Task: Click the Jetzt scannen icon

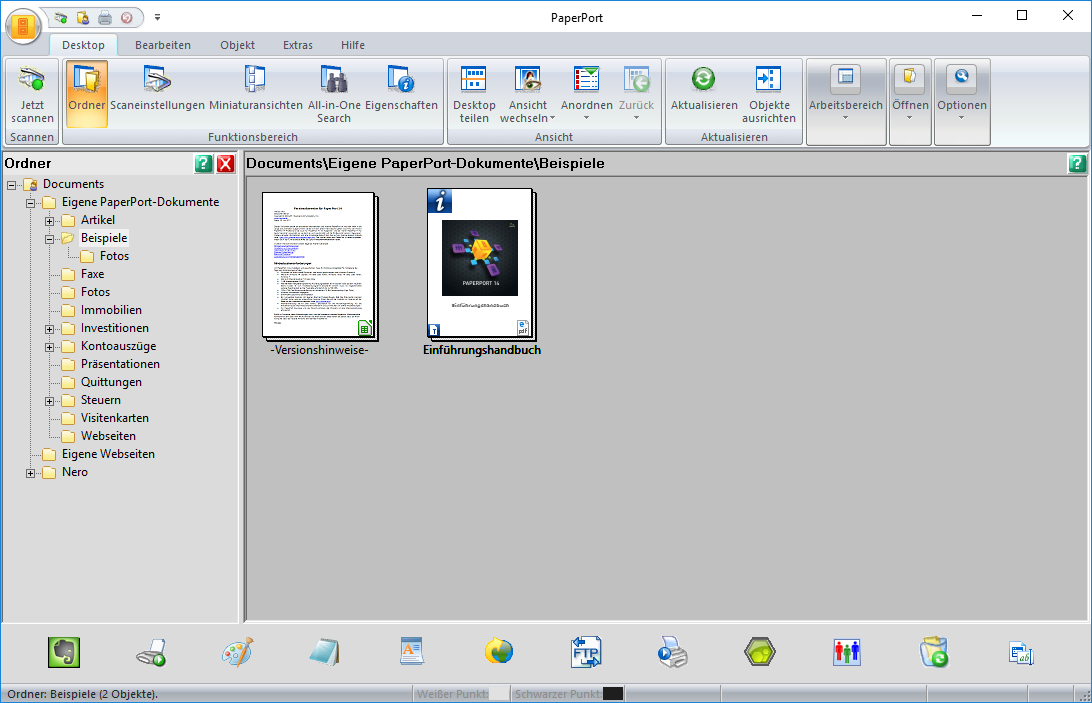Action: 32,80
